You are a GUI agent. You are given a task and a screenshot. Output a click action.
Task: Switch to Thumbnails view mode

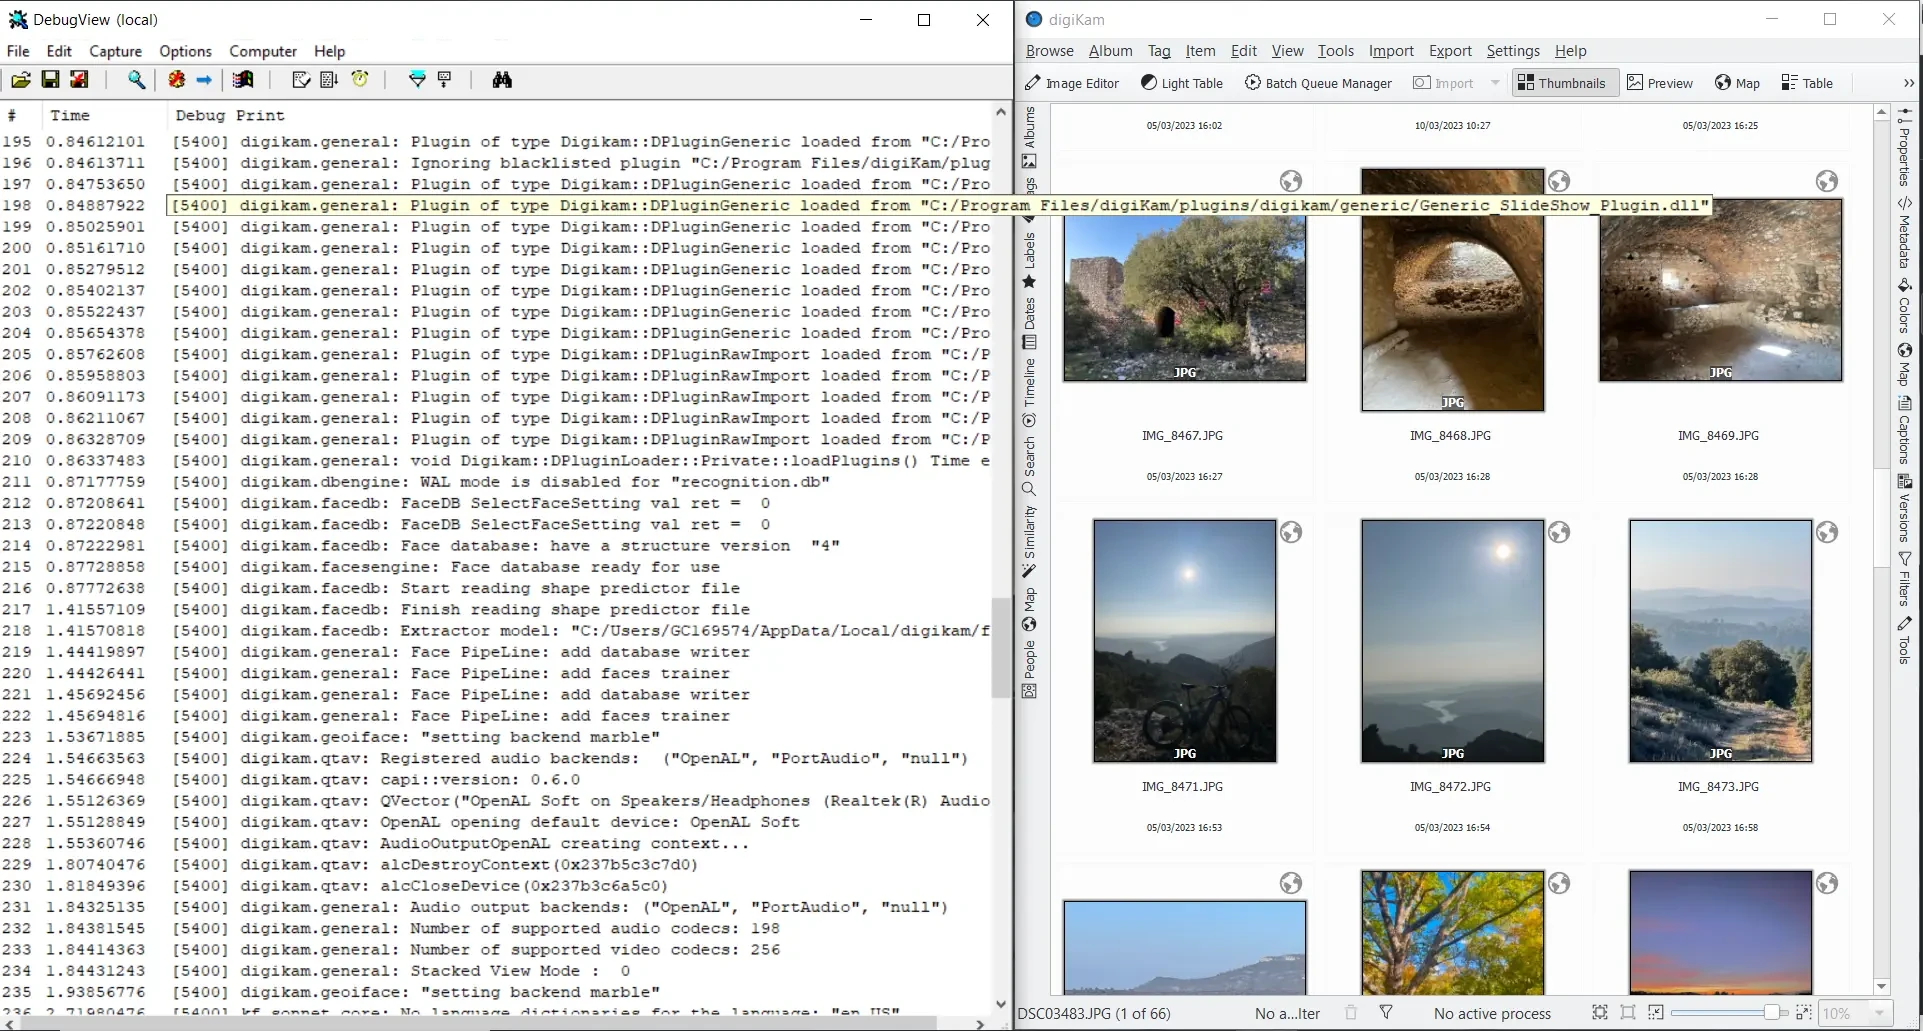(x=1561, y=83)
